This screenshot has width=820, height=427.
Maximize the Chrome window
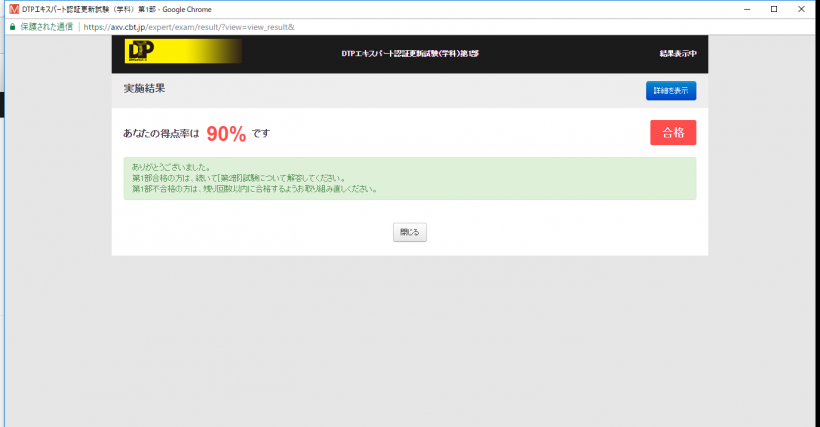(774, 8)
